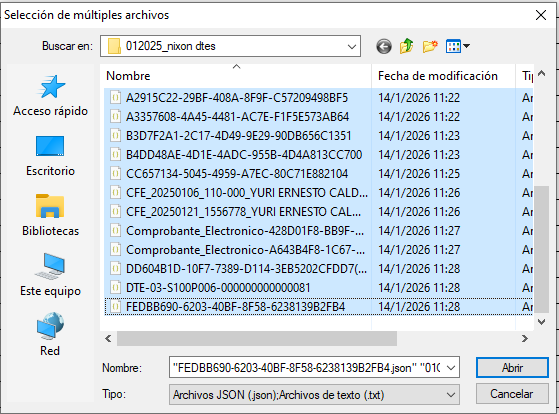This screenshot has width=559, height=414.
Task: Click file icon of CC657134-5045 row
Action: point(115,173)
